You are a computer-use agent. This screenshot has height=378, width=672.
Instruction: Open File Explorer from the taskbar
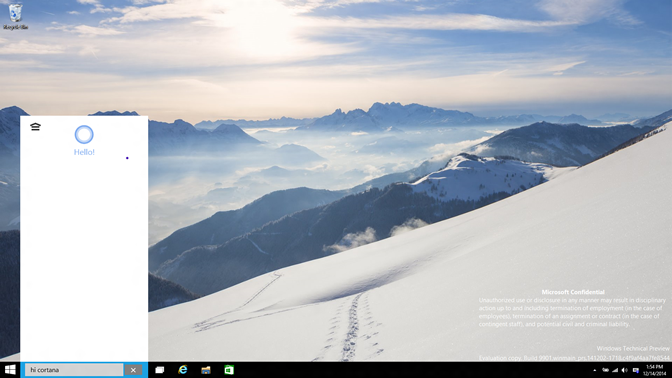point(206,370)
